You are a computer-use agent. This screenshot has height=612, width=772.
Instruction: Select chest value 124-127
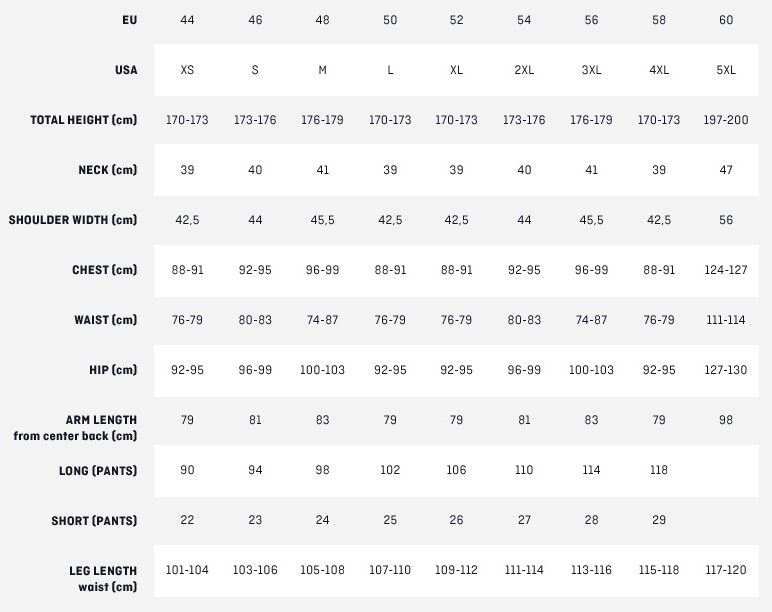726,270
